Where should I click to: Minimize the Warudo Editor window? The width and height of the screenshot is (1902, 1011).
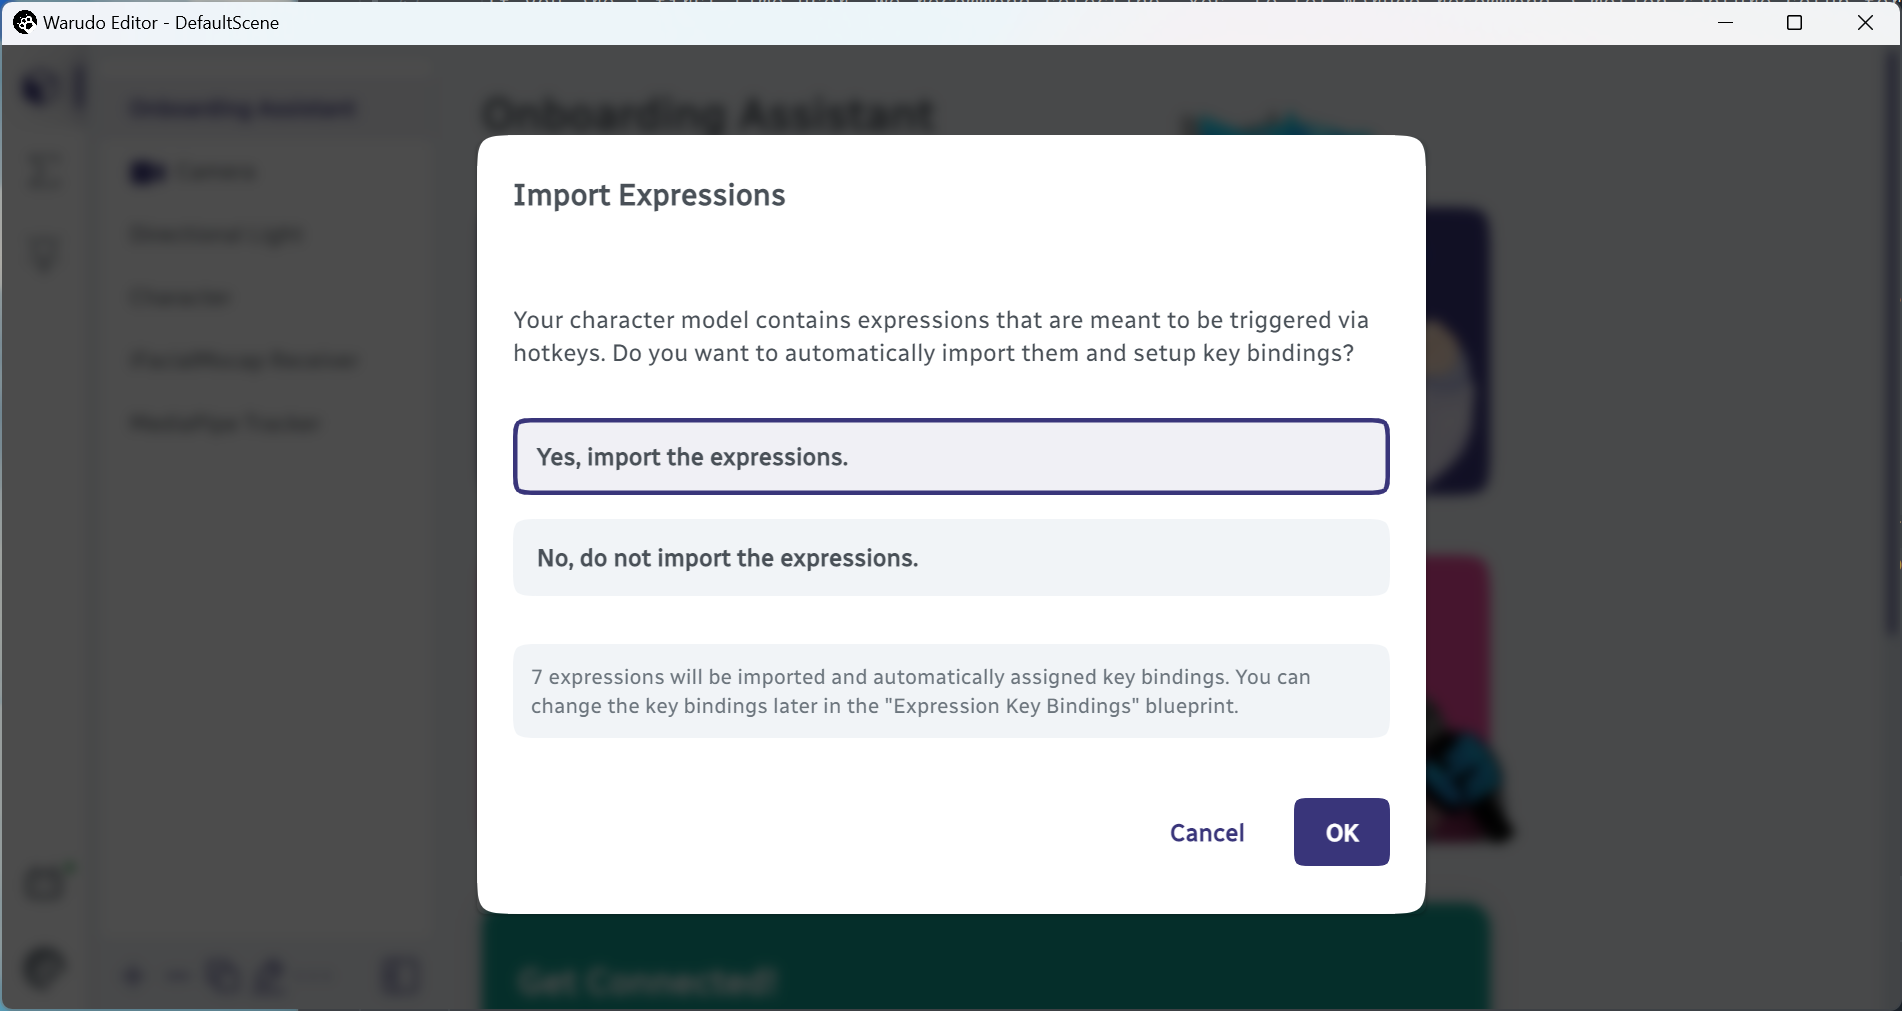[x=1725, y=22]
